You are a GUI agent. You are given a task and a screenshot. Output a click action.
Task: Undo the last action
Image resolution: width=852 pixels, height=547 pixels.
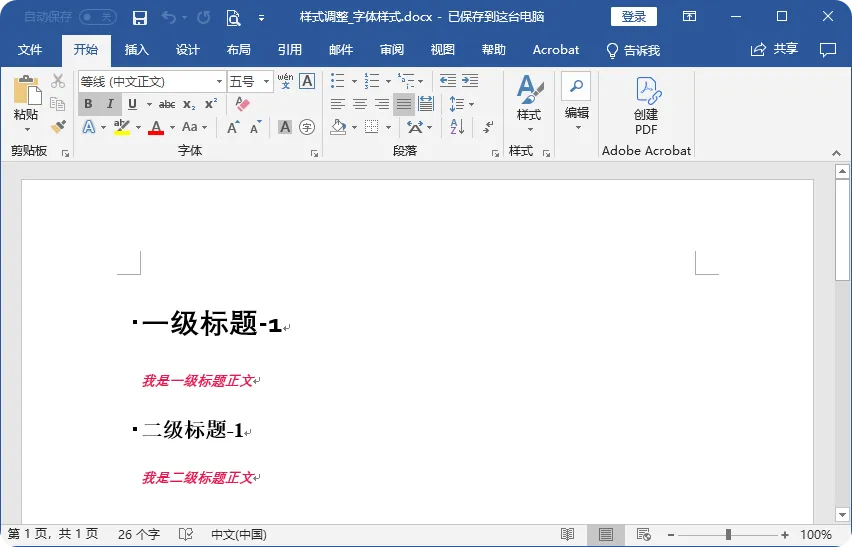pyautogui.click(x=168, y=18)
